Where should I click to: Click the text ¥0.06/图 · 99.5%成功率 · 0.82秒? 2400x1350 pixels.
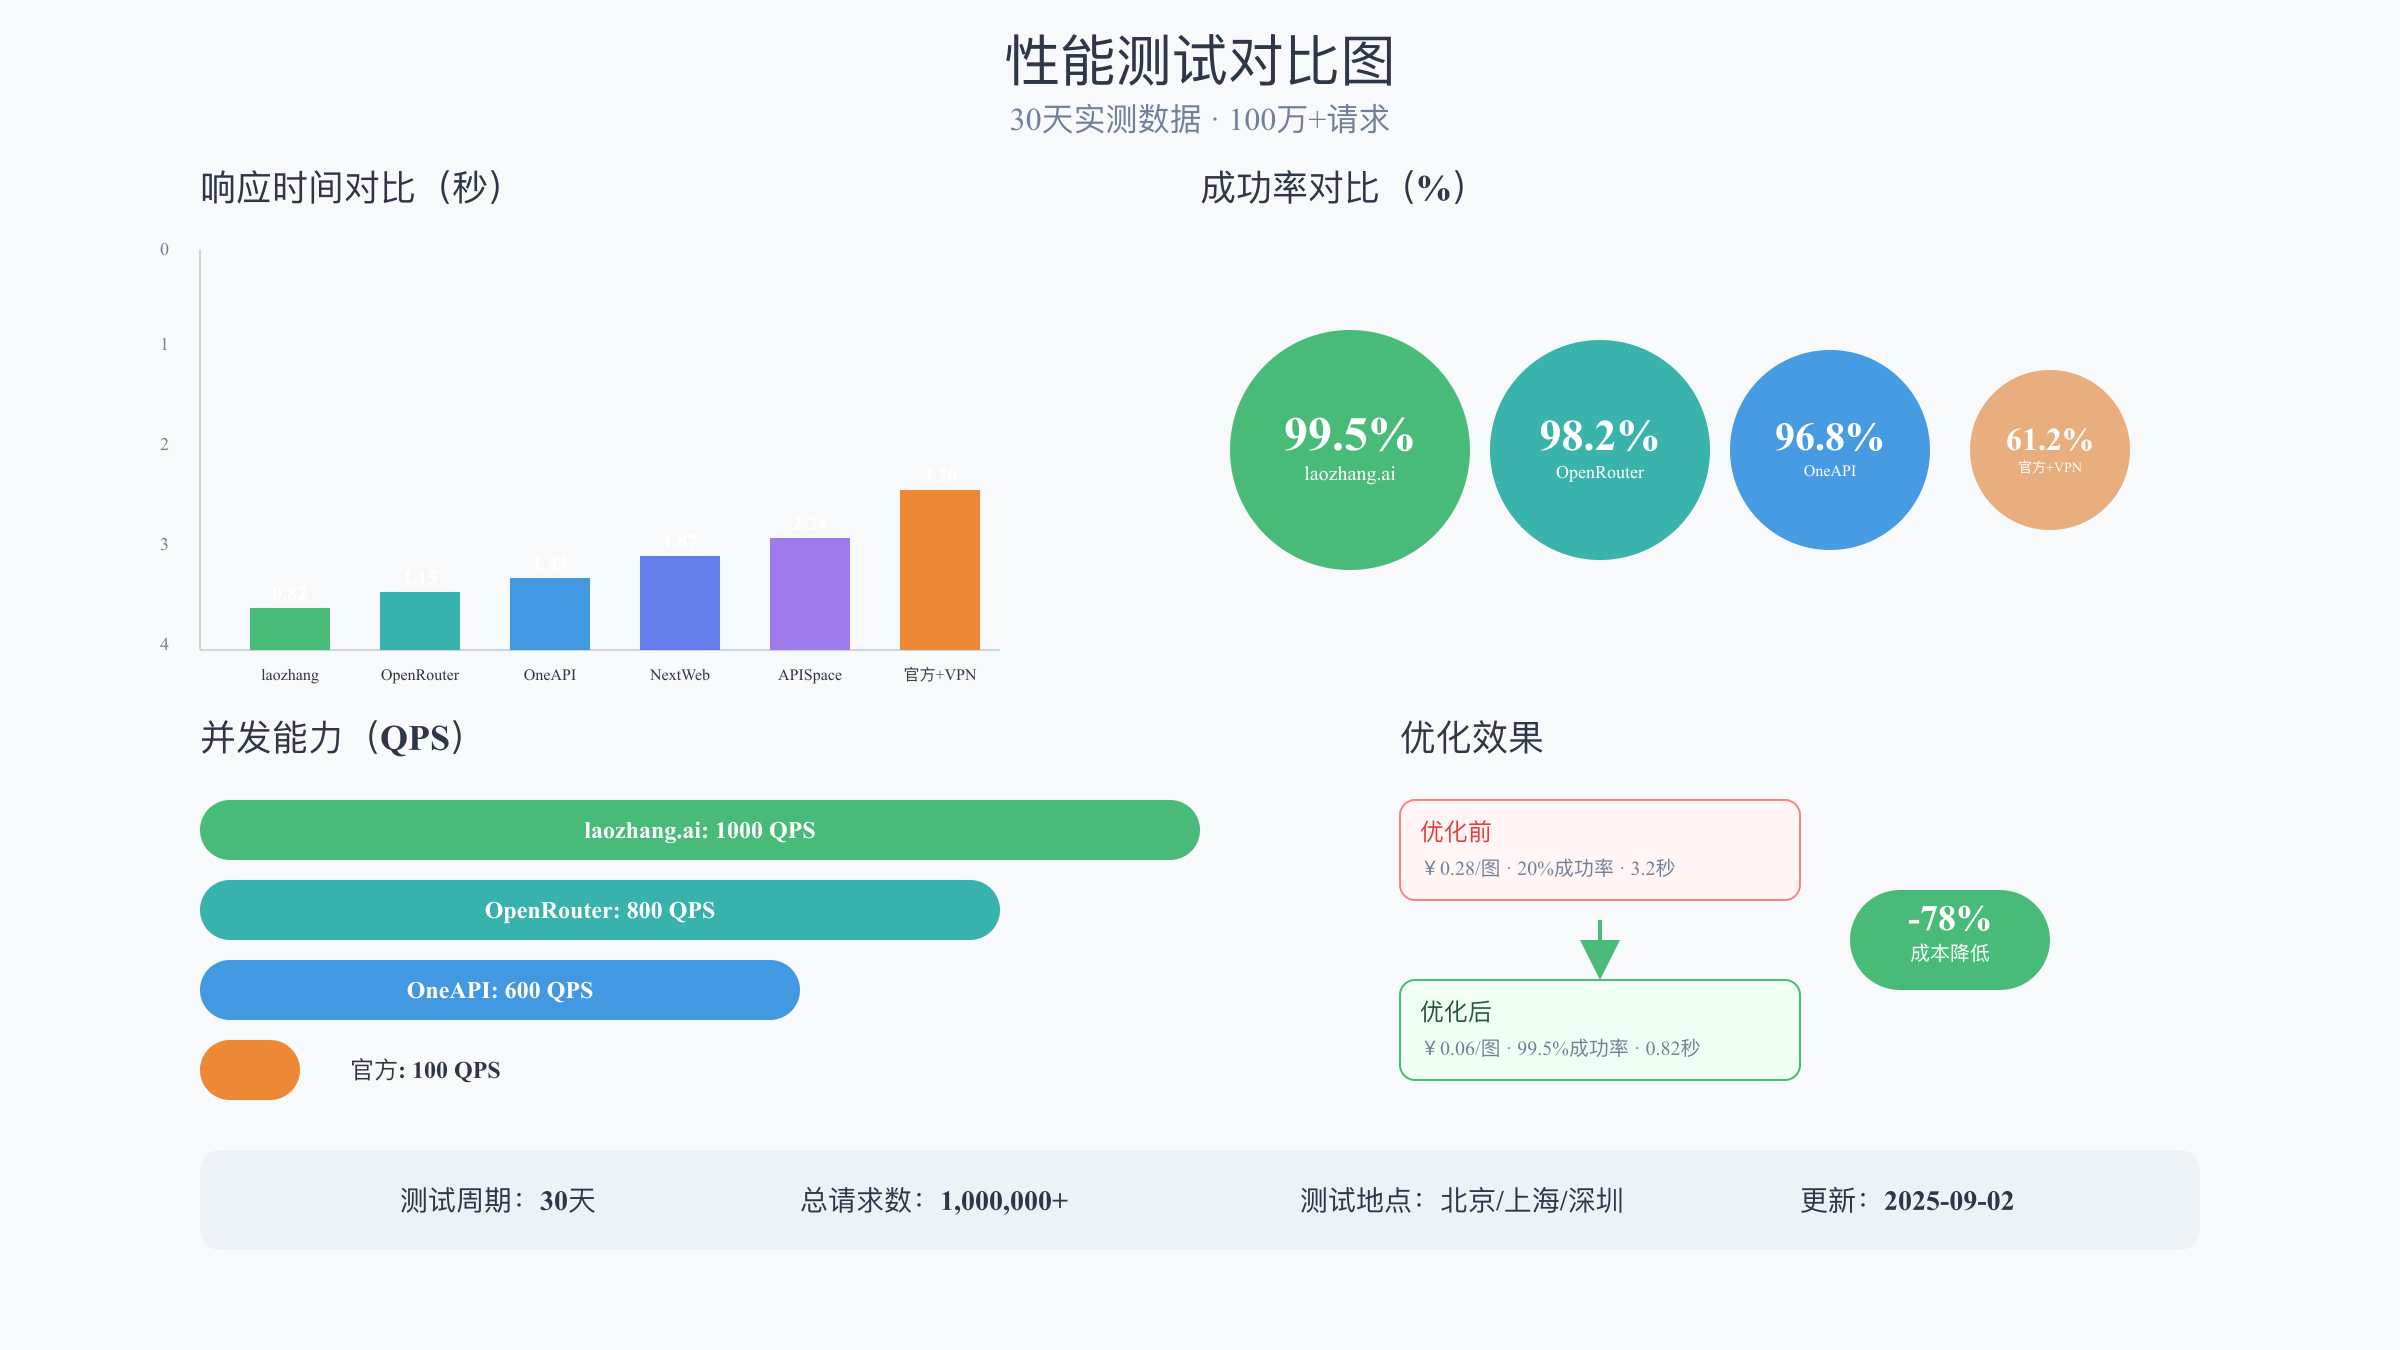1561,1048
